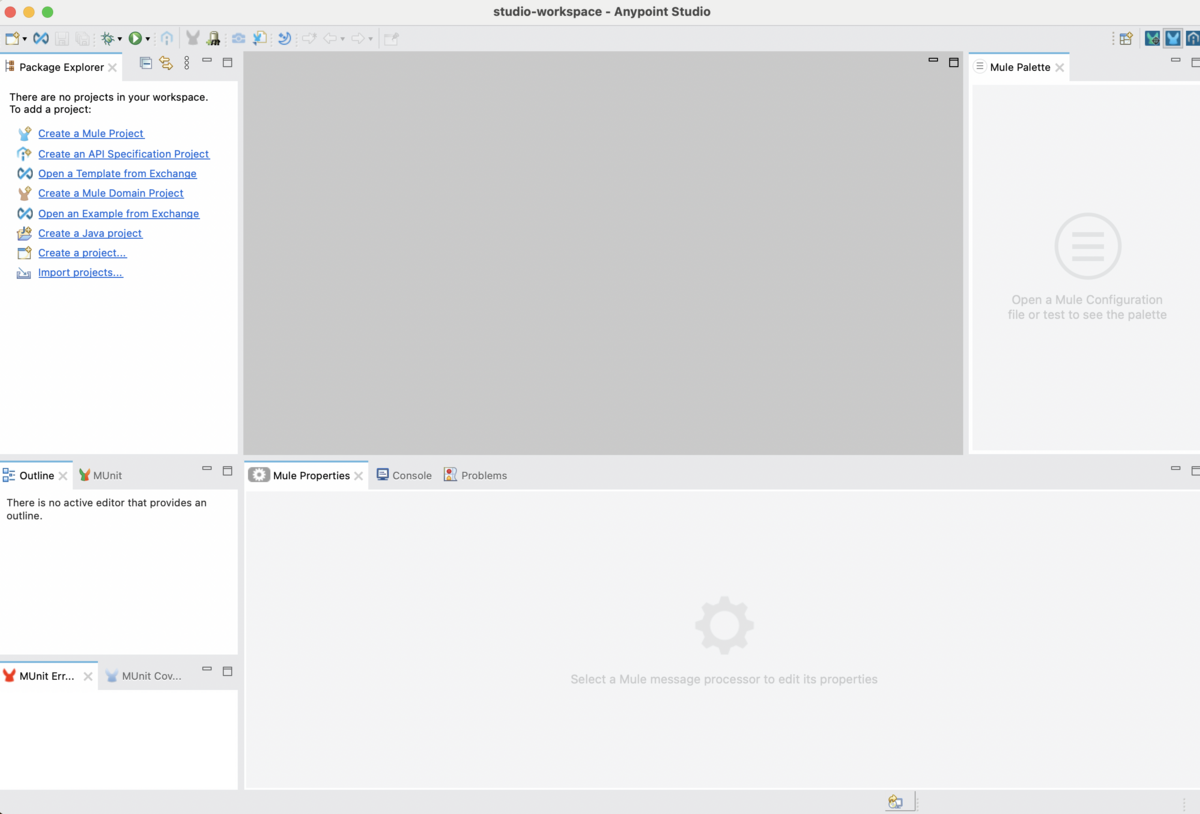Open a Template from Exchange link
Image resolution: width=1200 pixels, height=814 pixels.
117,174
